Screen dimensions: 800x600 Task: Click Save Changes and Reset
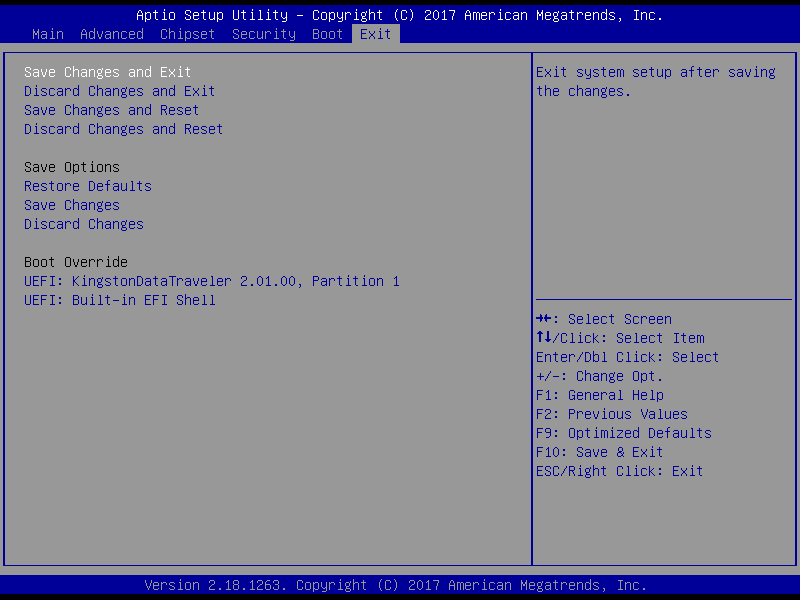(111, 110)
